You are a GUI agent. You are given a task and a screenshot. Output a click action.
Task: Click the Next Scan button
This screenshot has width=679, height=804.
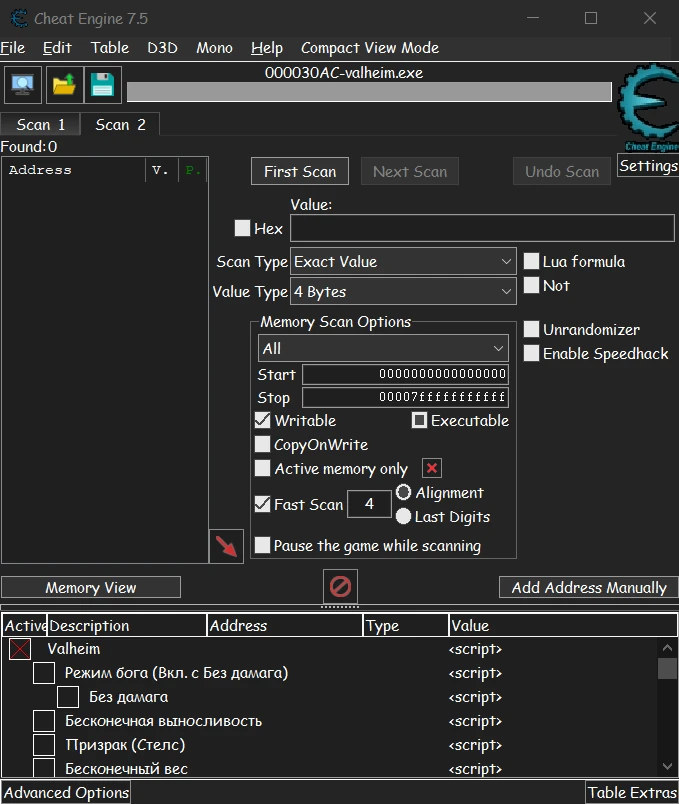point(410,171)
